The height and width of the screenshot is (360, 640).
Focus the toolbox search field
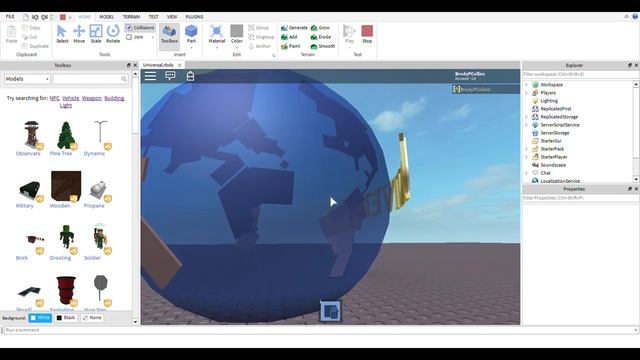click(90, 79)
